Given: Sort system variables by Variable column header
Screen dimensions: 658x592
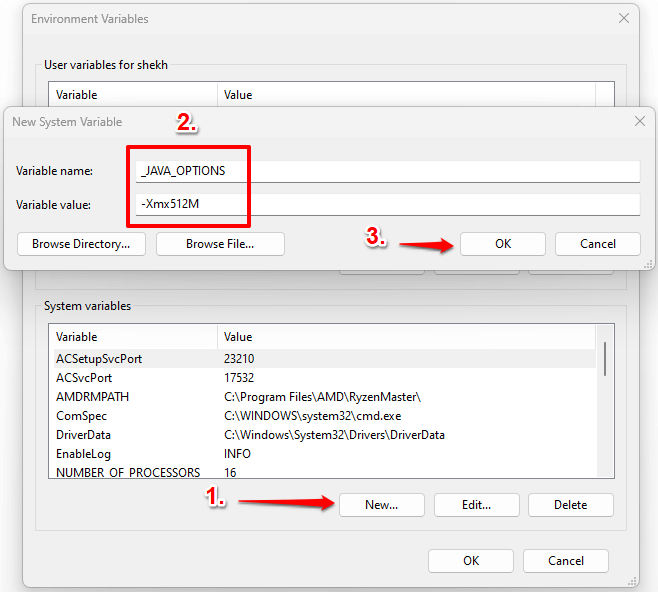Looking at the screenshot, I should (x=133, y=337).
